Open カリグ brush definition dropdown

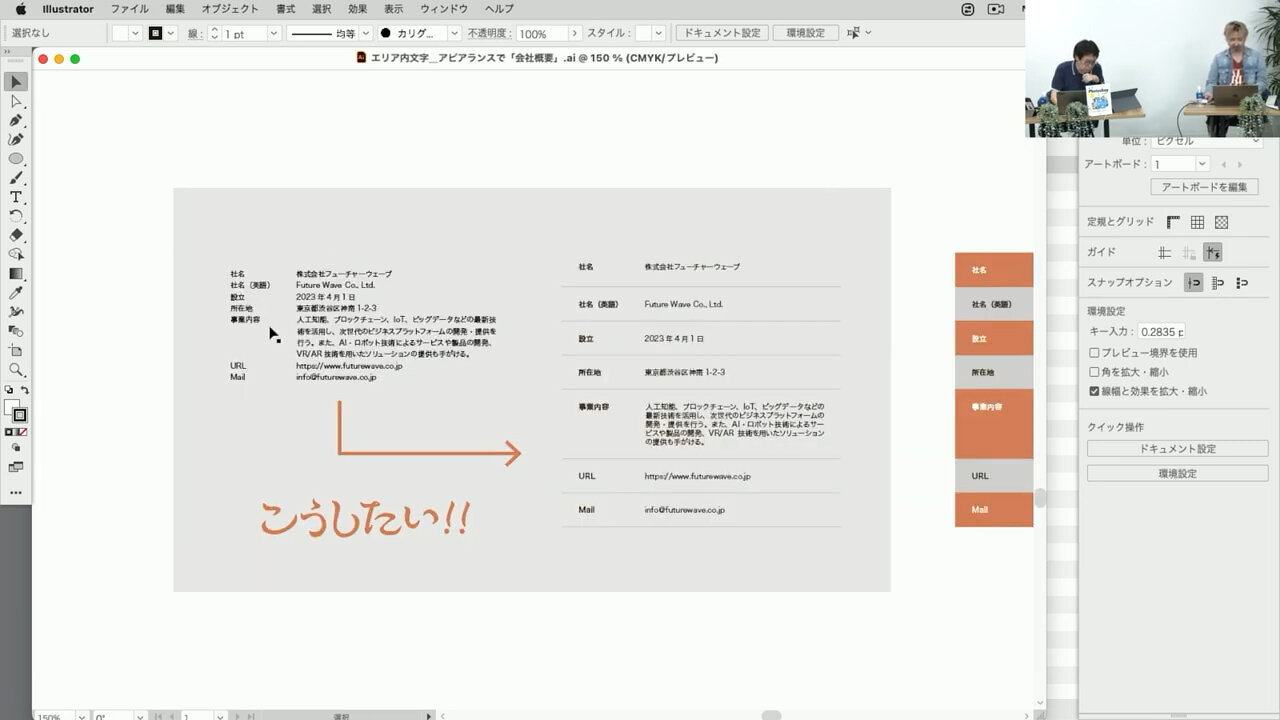click(x=454, y=33)
